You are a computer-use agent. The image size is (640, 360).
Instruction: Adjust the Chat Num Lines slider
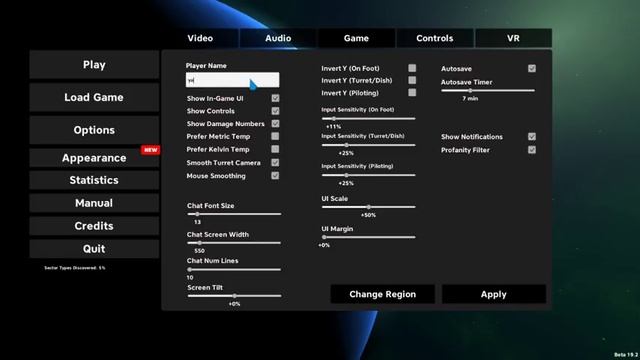(234, 270)
